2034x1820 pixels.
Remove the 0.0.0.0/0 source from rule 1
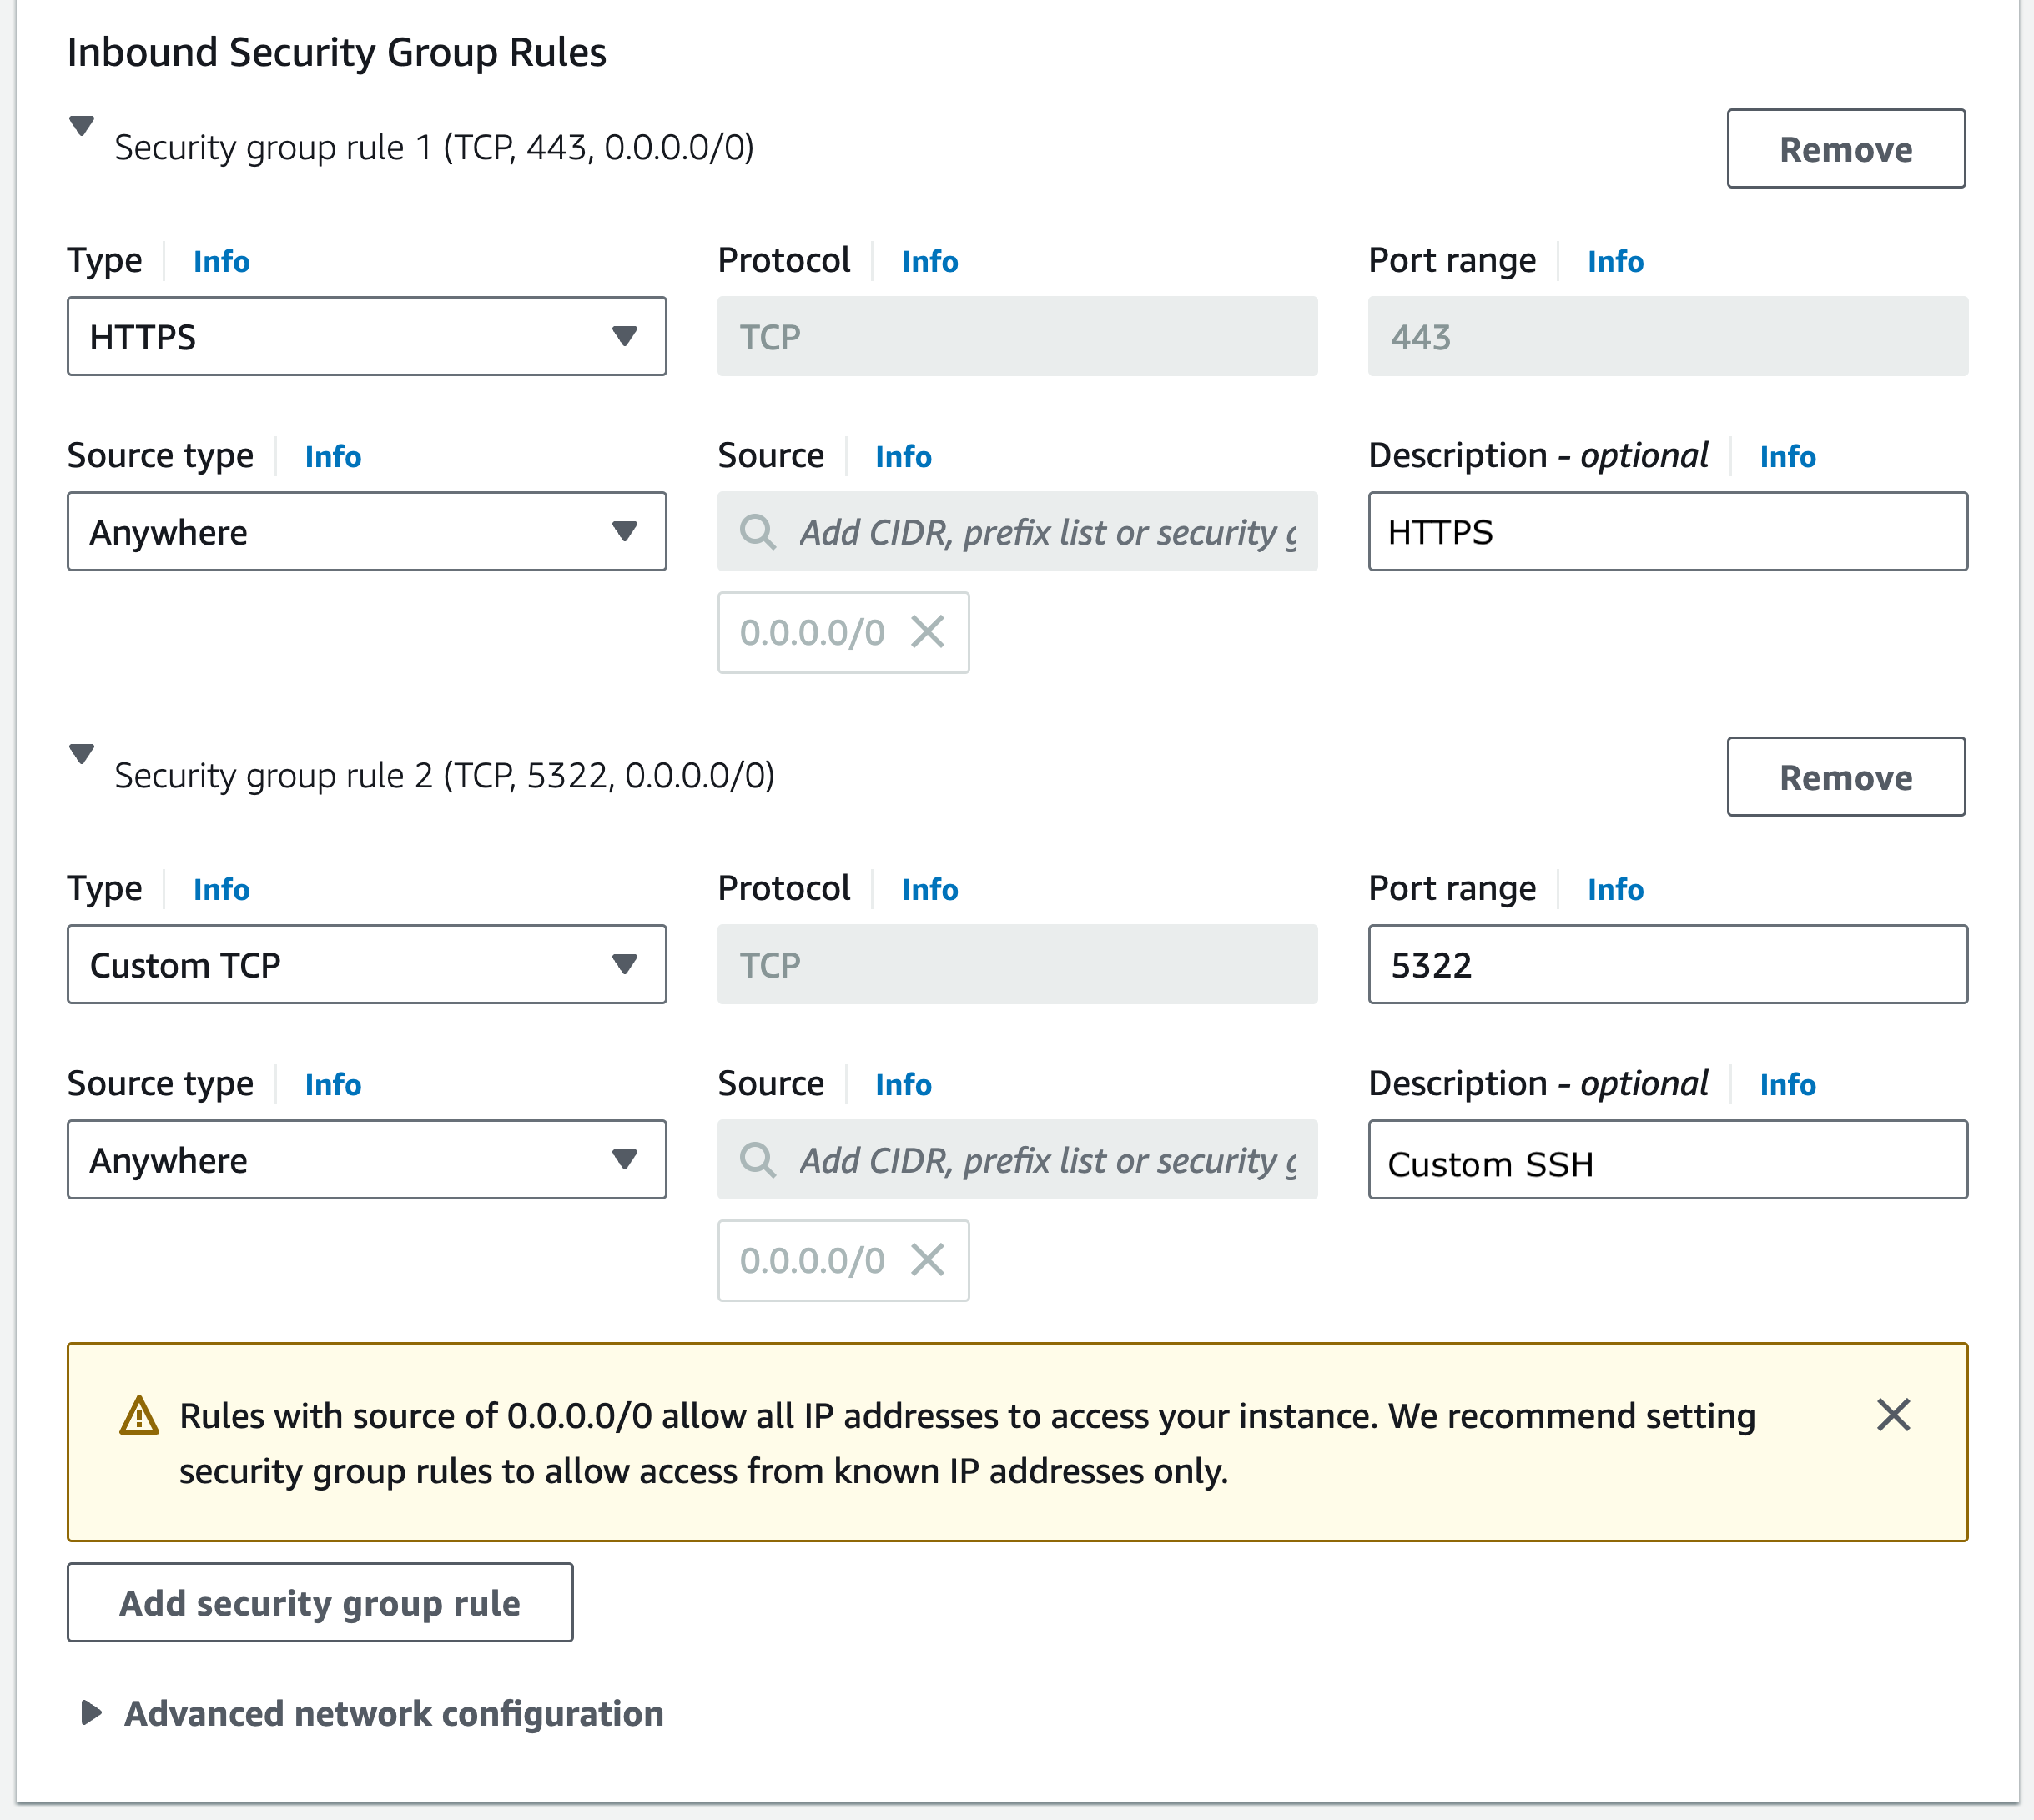[x=927, y=632]
